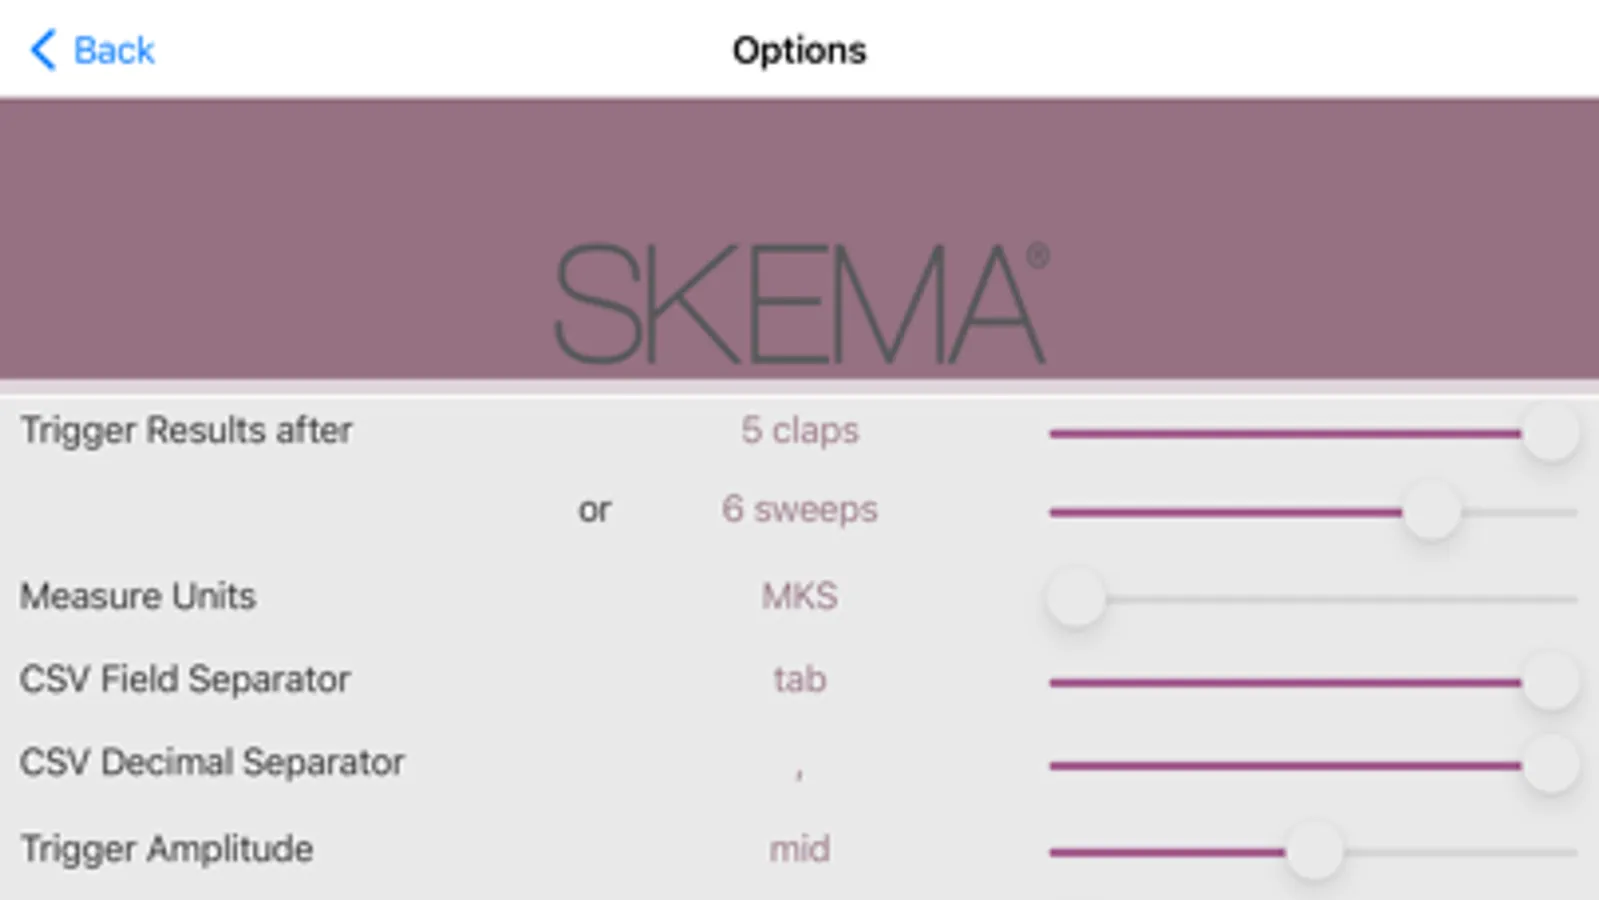Click the 'CSV Decimal Separator' label
This screenshot has height=900, width=1599.
click(212, 762)
